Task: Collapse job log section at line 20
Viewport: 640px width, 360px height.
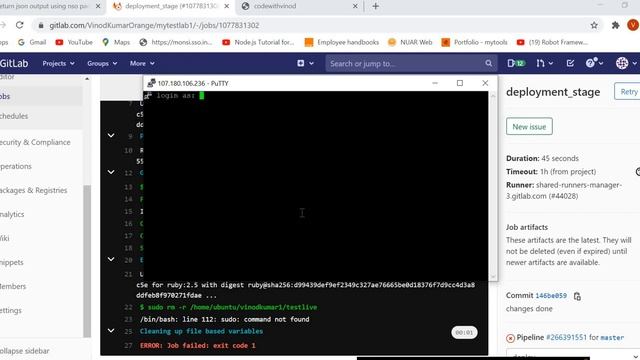Action: coord(111,259)
